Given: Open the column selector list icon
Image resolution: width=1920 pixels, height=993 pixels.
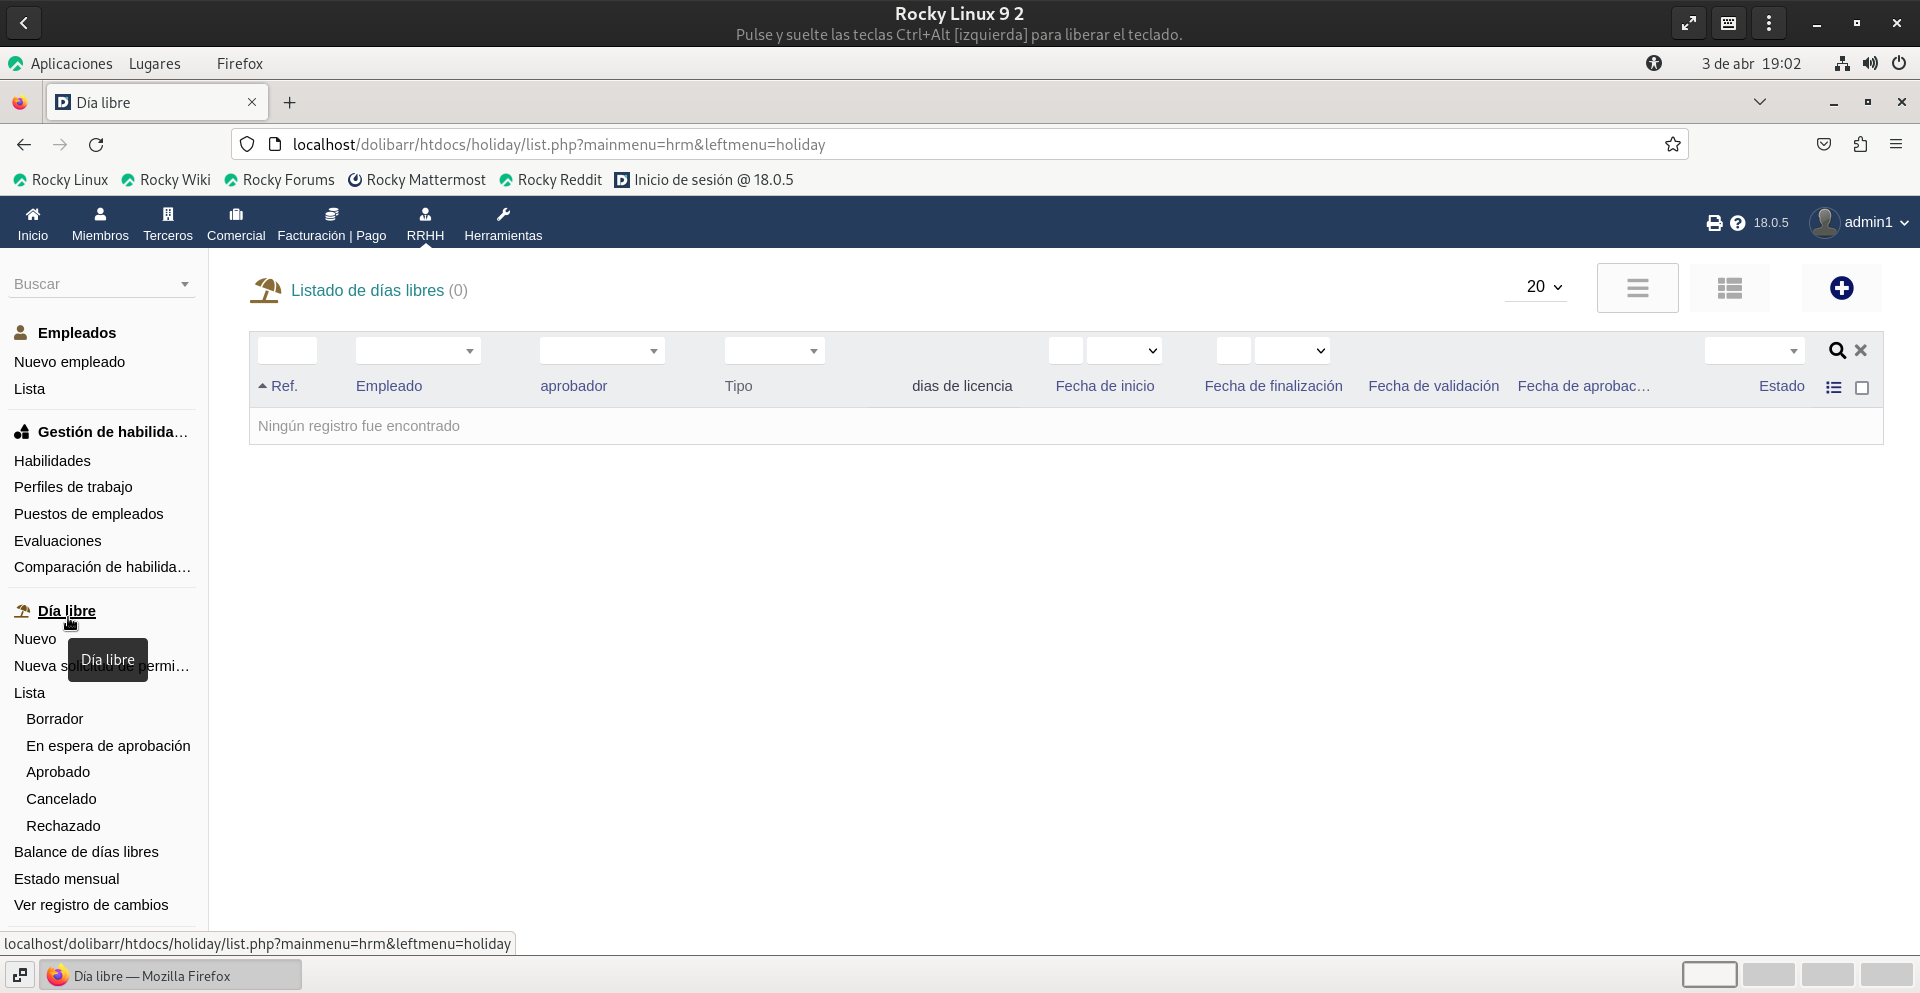Looking at the screenshot, I should pos(1833,387).
